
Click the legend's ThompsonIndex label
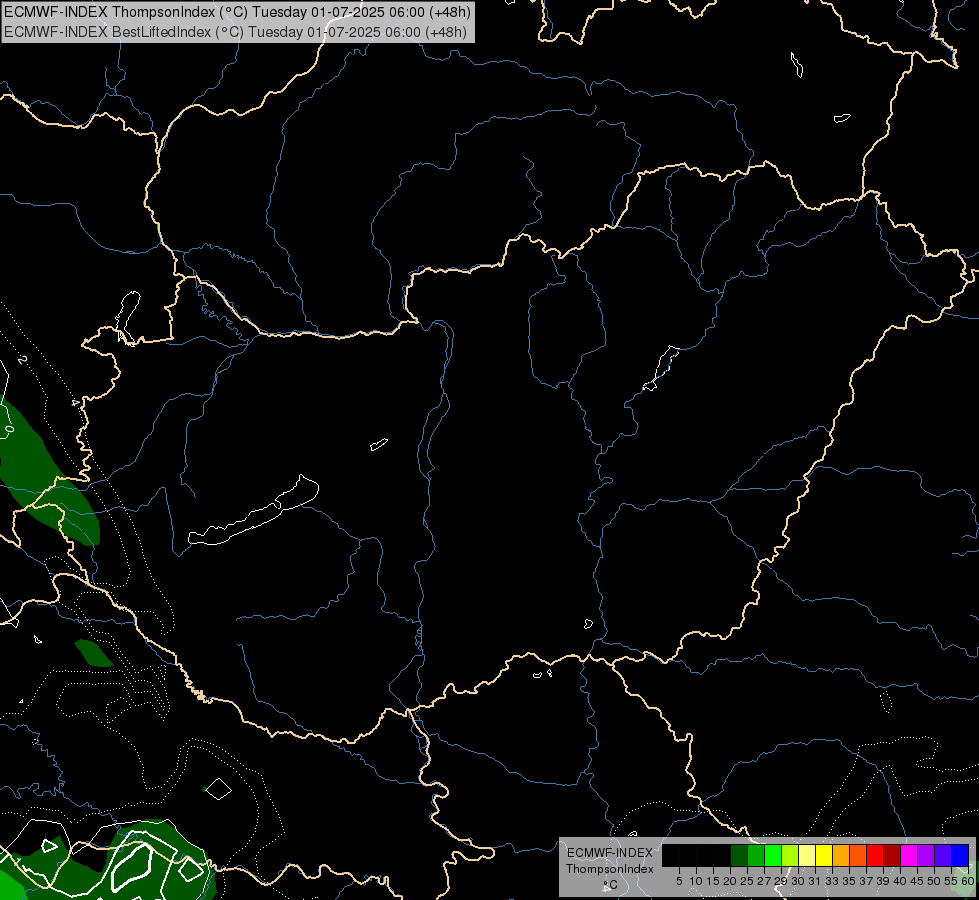[610, 869]
